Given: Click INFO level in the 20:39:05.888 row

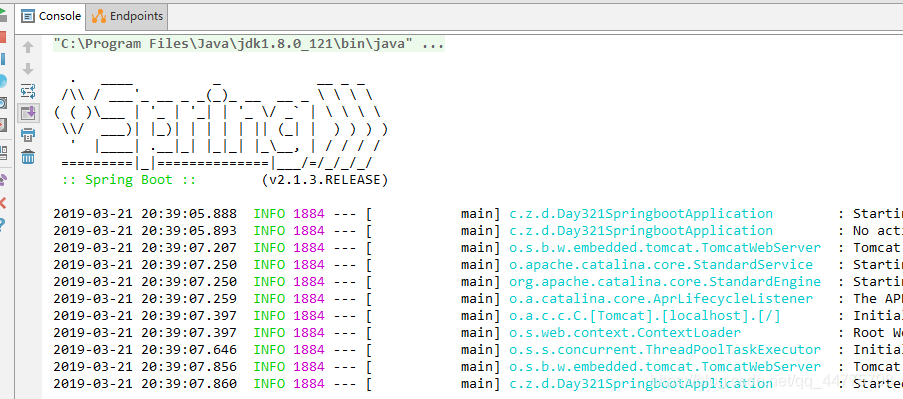Looking at the screenshot, I should [x=269, y=214].
